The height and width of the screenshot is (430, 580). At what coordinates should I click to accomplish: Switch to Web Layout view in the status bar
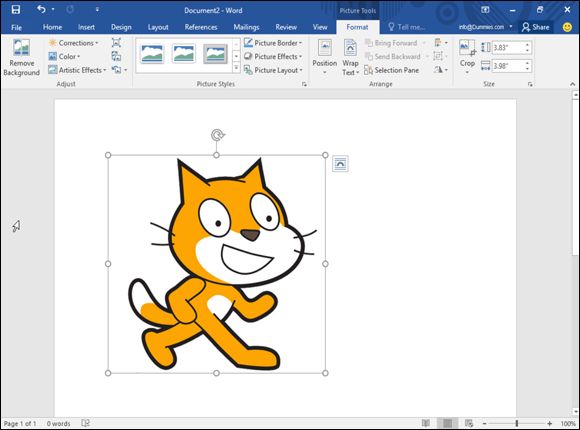(x=469, y=423)
